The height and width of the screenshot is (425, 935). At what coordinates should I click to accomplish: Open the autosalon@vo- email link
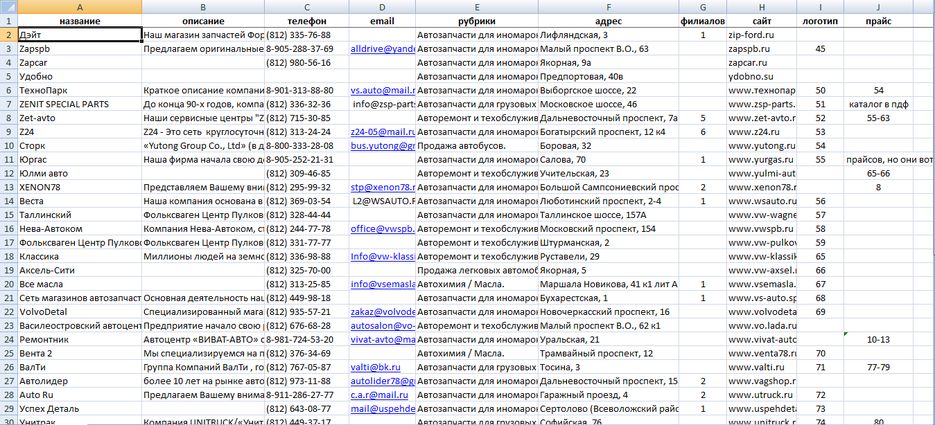coord(382,325)
